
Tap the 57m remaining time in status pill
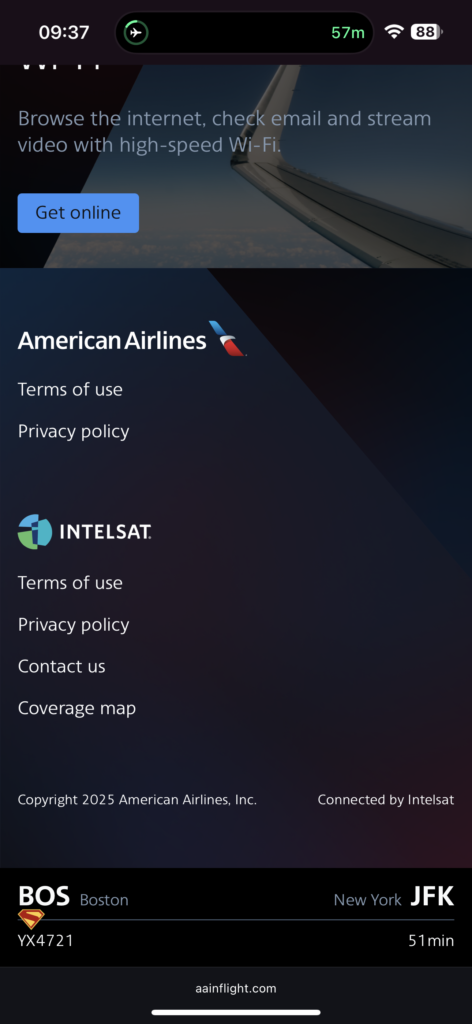pos(347,32)
